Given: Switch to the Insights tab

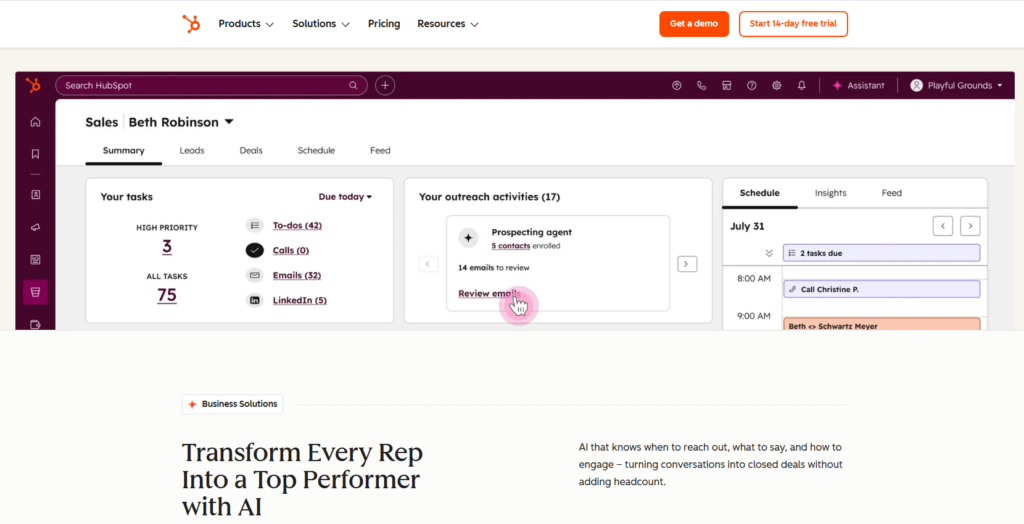Looking at the screenshot, I should click(x=831, y=193).
